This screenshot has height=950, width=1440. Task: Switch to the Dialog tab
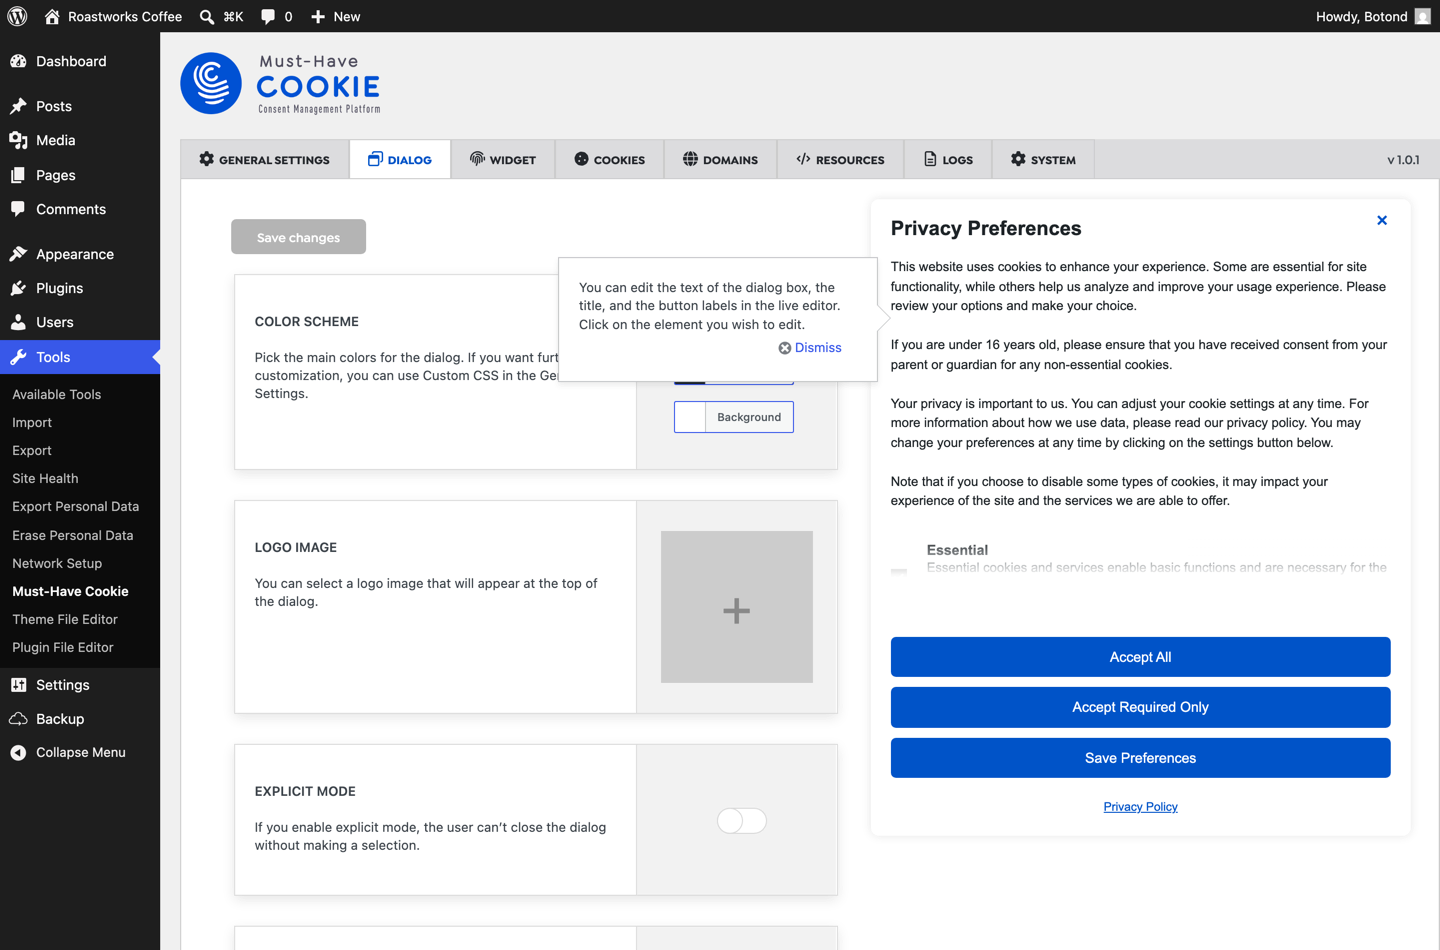click(x=400, y=160)
